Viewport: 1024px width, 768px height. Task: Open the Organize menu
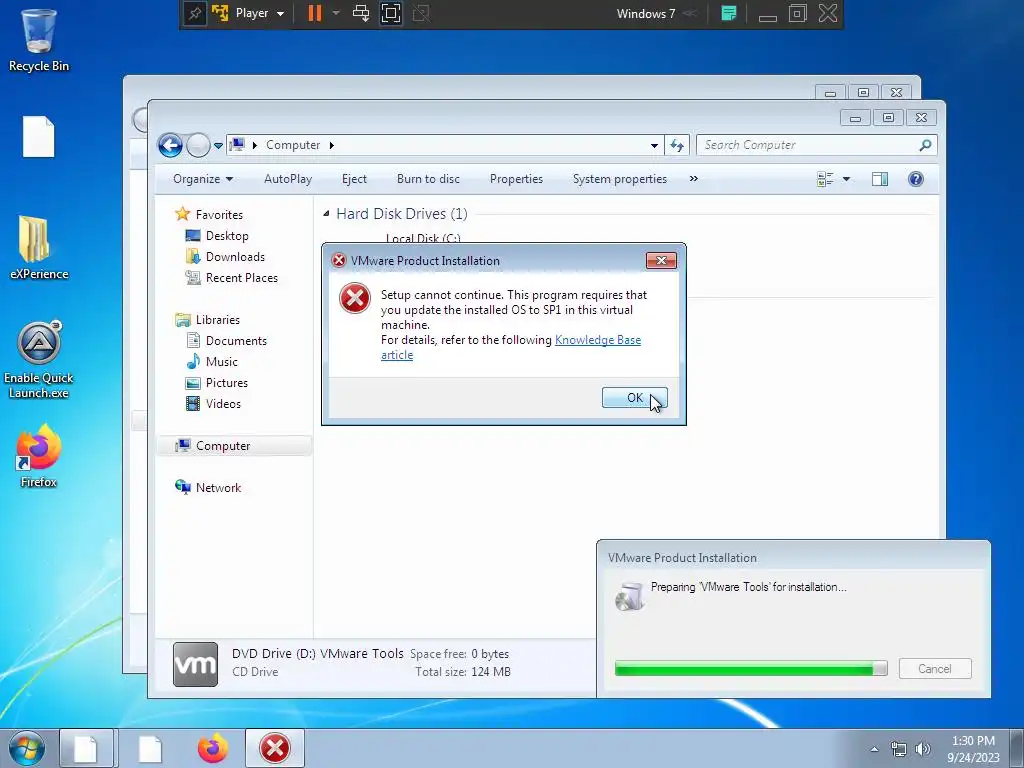tap(202, 179)
